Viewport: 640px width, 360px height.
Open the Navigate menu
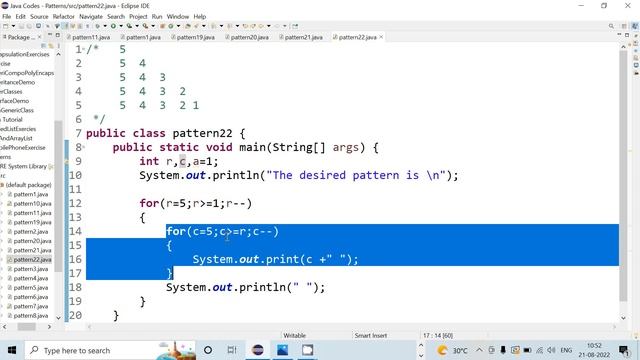(x=91, y=16)
